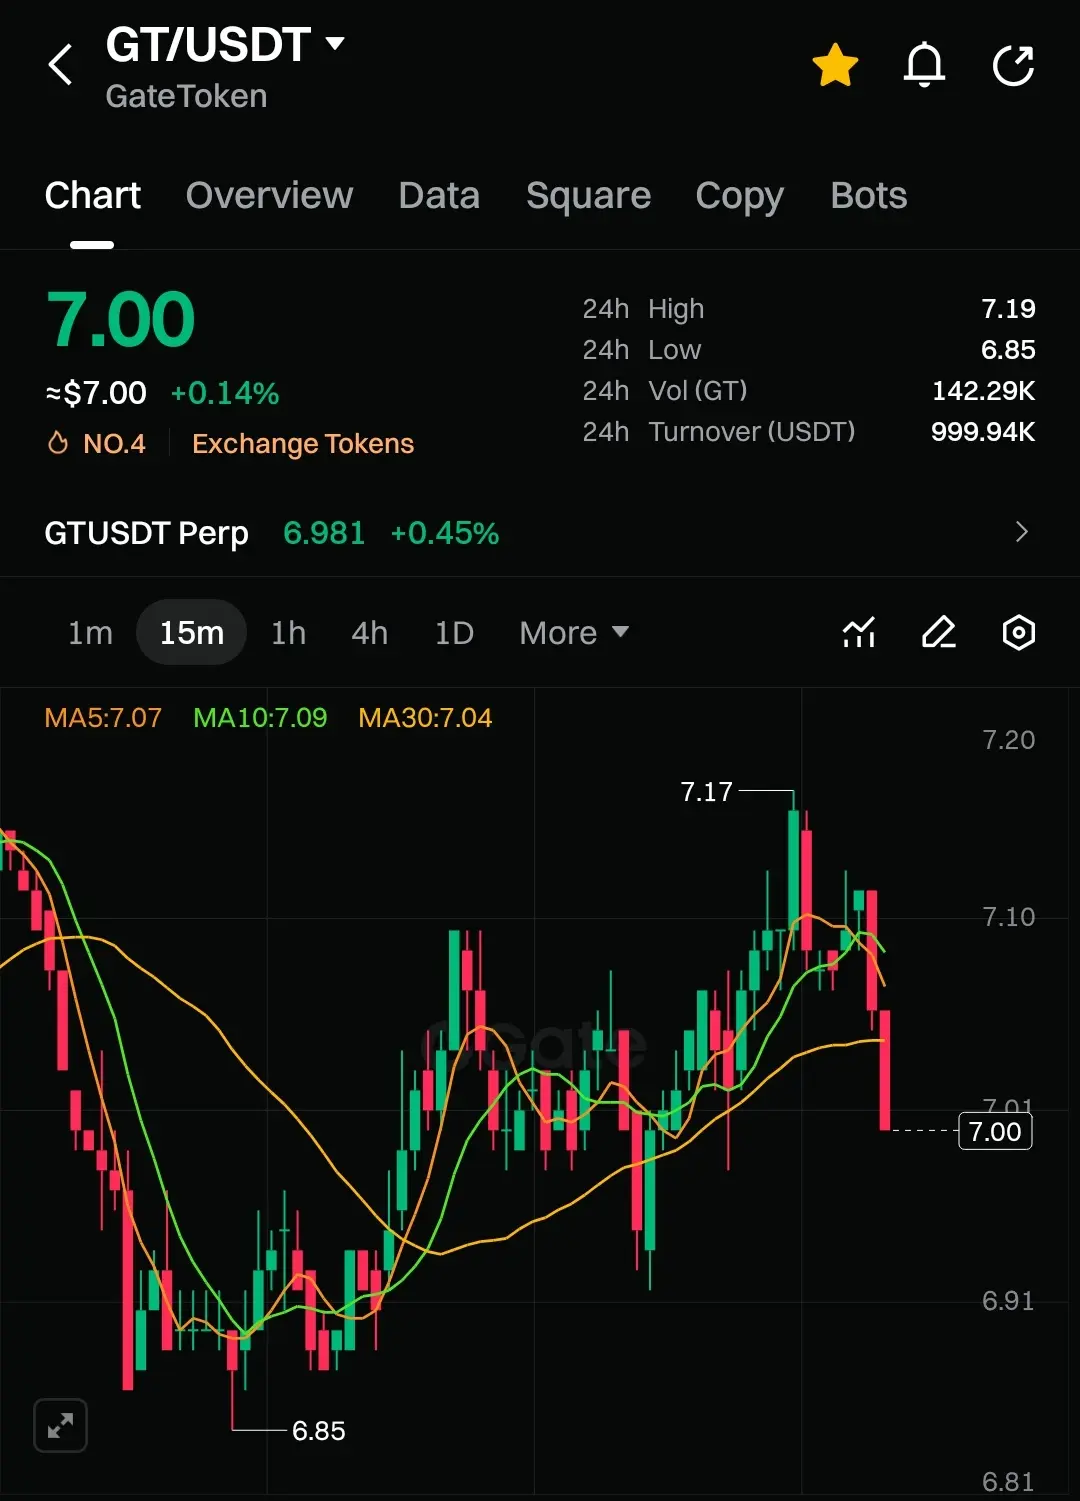The width and height of the screenshot is (1080, 1501).
Task: Go back using the left arrow
Action: click(x=61, y=65)
